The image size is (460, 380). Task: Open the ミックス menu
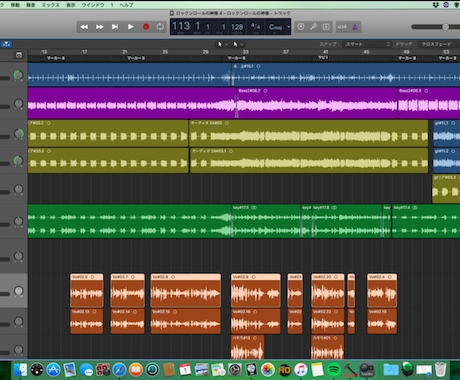point(51,5)
